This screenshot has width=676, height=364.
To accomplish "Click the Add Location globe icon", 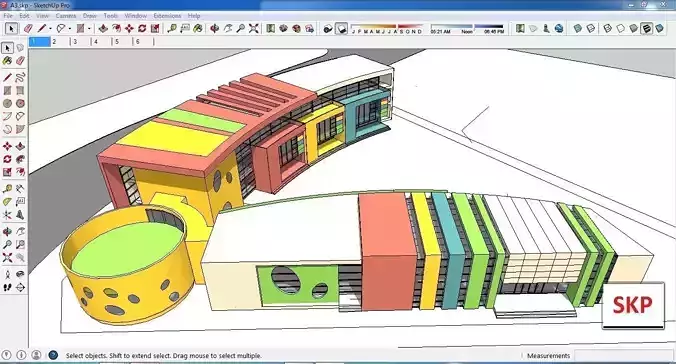I will pyautogui.click(x=559, y=28).
